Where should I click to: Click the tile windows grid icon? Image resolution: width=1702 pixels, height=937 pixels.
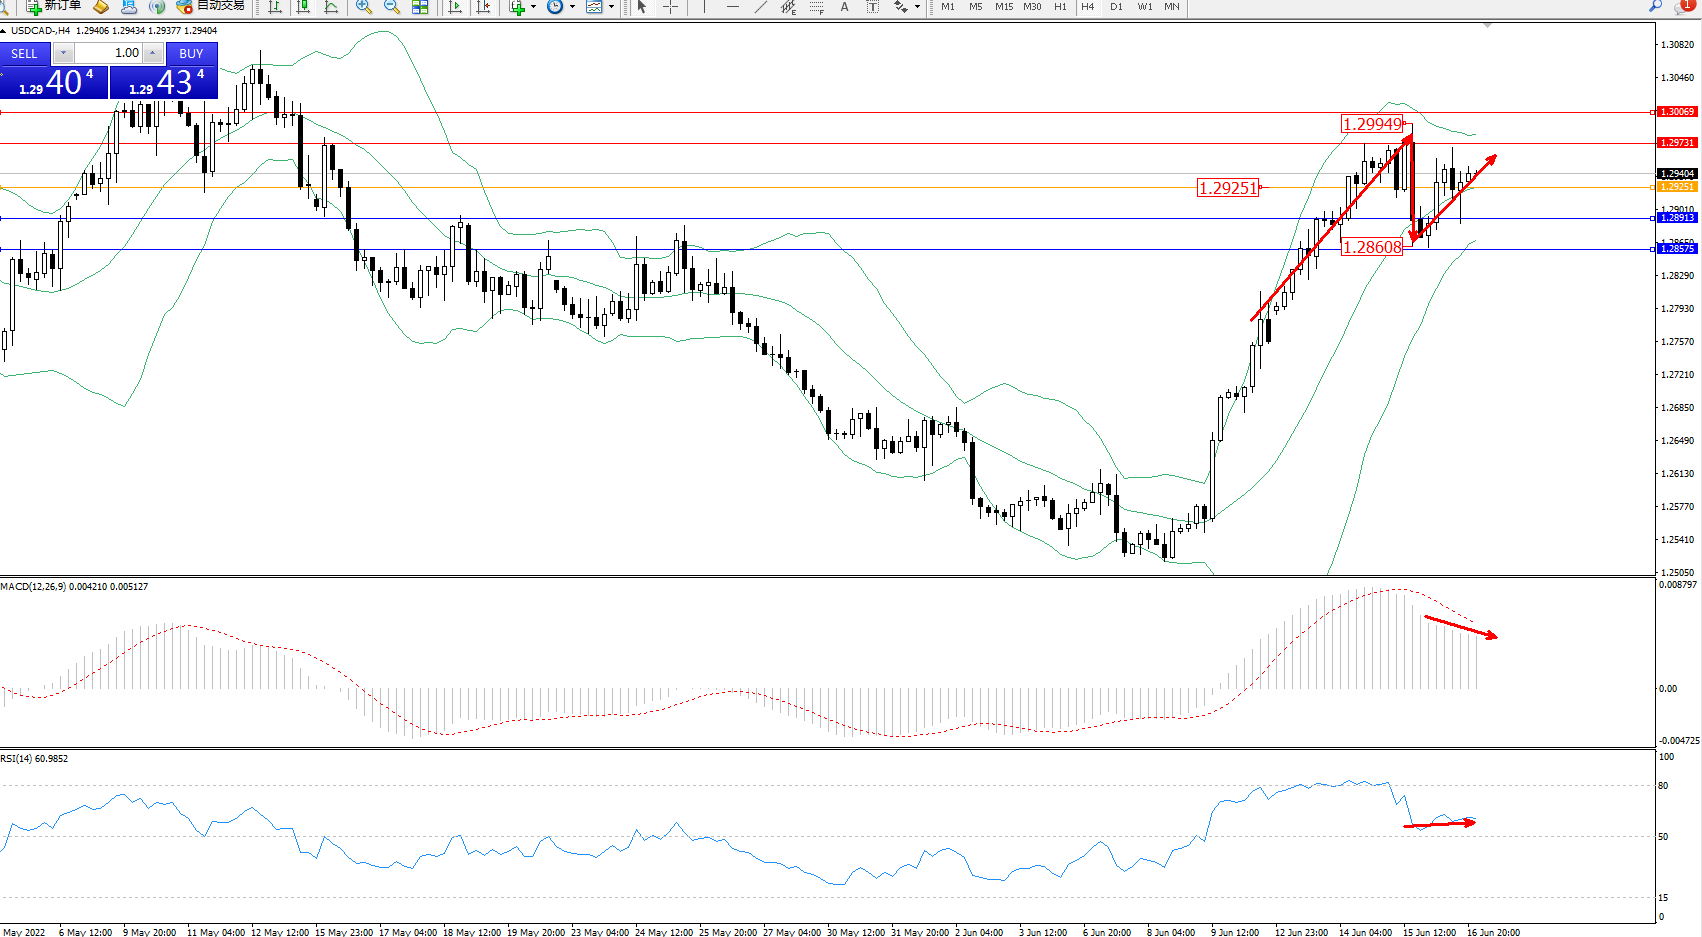[x=420, y=7]
